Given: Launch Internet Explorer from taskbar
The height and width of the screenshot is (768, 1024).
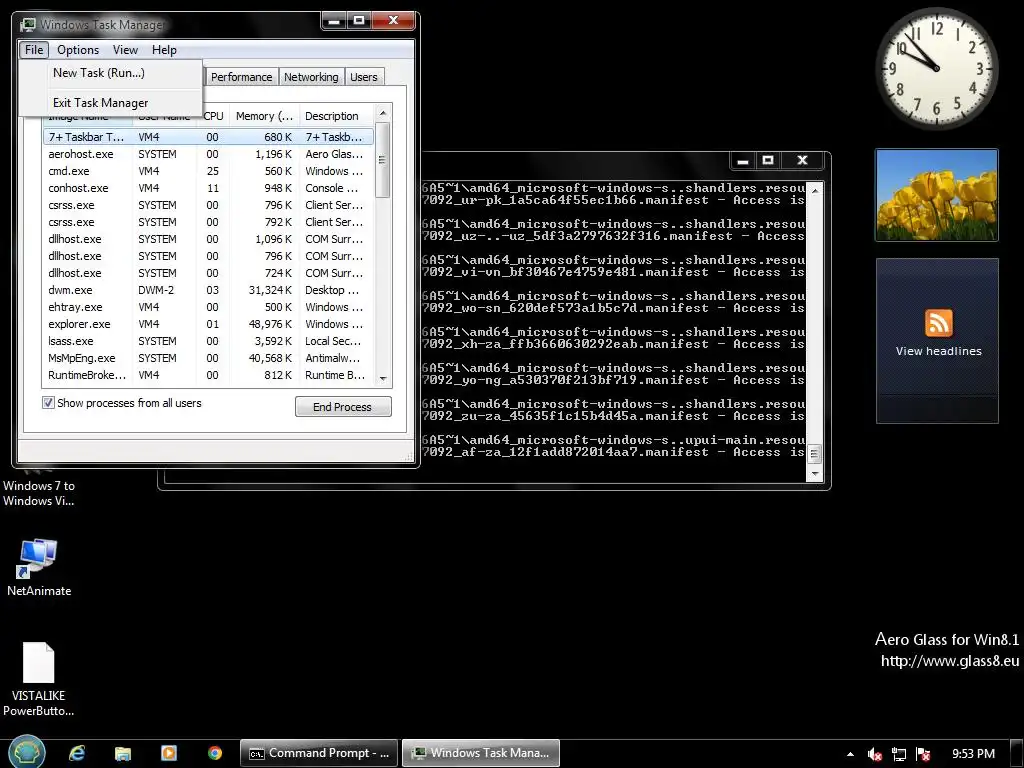Looking at the screenshot, I should pyautogui.click(x=77, y=753).
